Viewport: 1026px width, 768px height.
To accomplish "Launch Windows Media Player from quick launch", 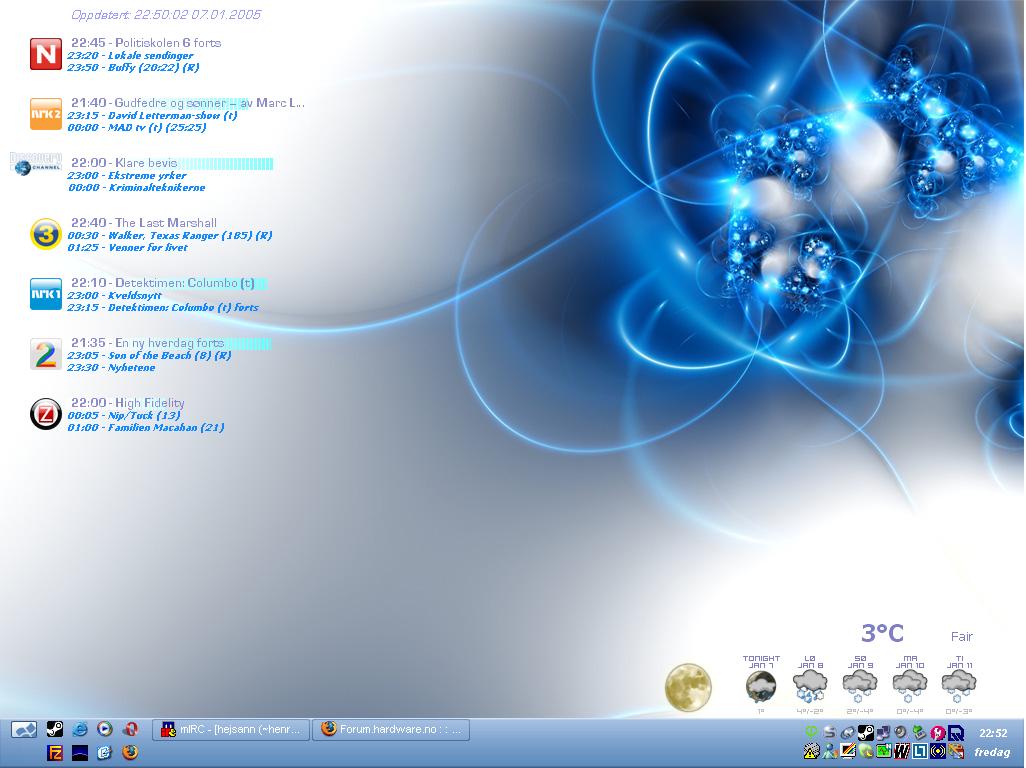I will (104, 730).
